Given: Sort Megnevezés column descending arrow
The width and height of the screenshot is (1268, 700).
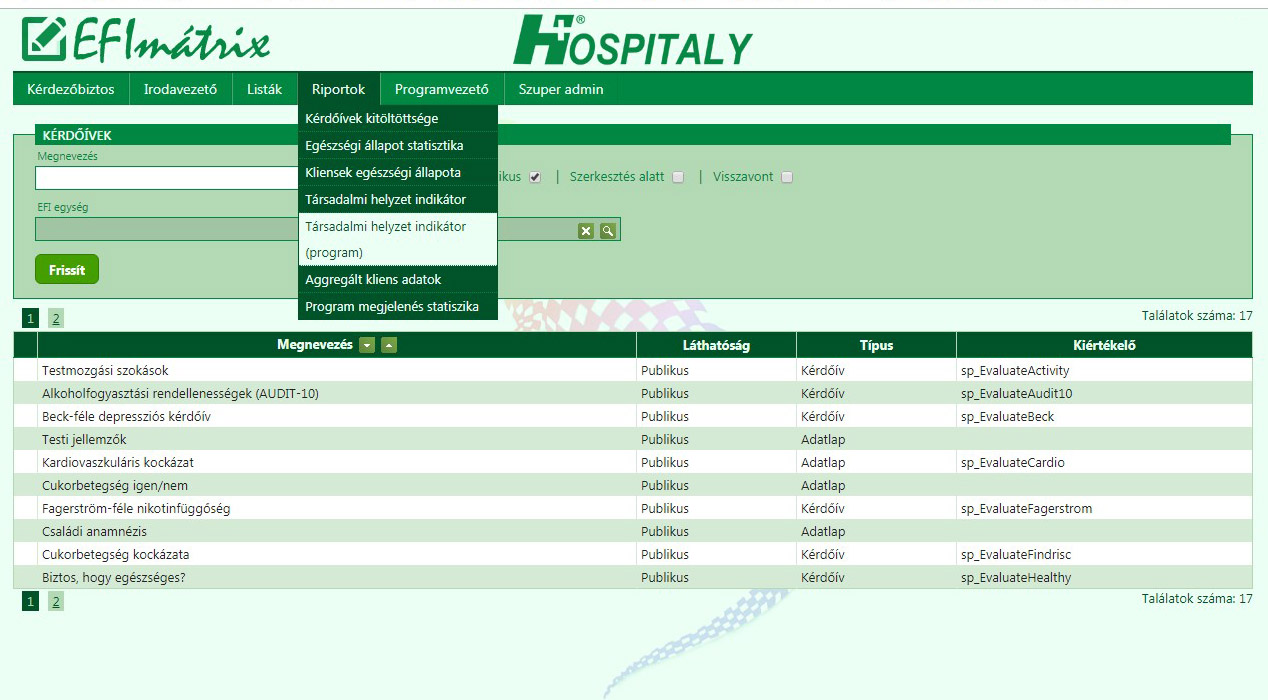Looking at the screenshot, I should [x=367, y=345].
